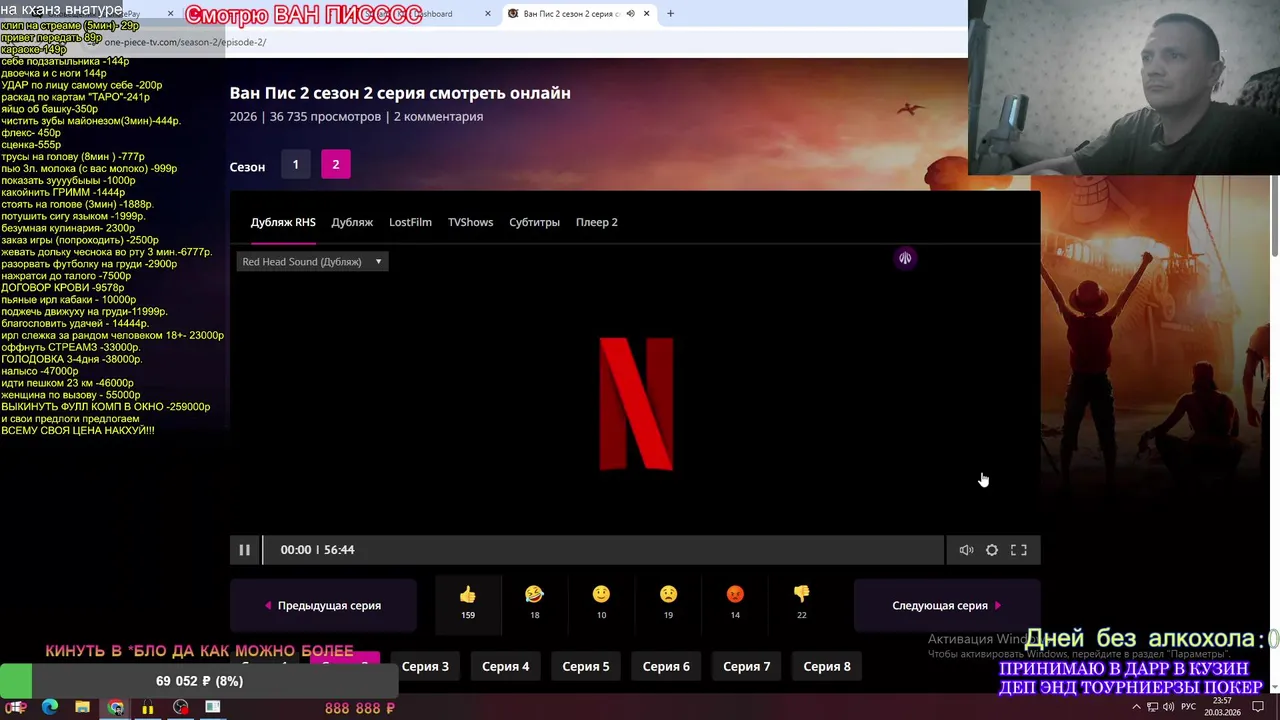Click the thumbs-down reaction with 22
This screenshot has width=1280, height=720.
(x=802, y=604)
